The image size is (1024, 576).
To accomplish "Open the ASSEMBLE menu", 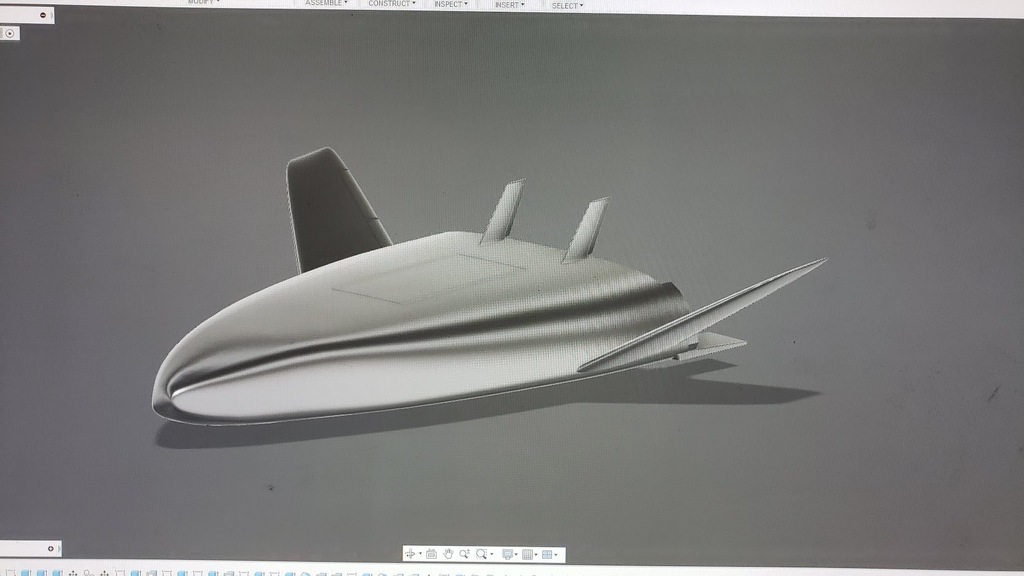I will [x=325, y=4].
